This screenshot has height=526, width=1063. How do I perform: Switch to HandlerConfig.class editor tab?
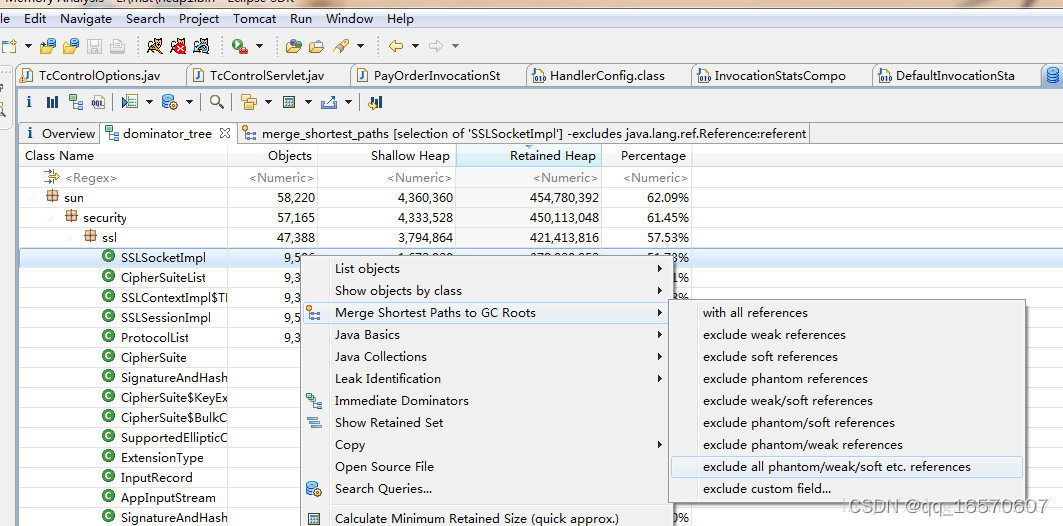point(607,75)
